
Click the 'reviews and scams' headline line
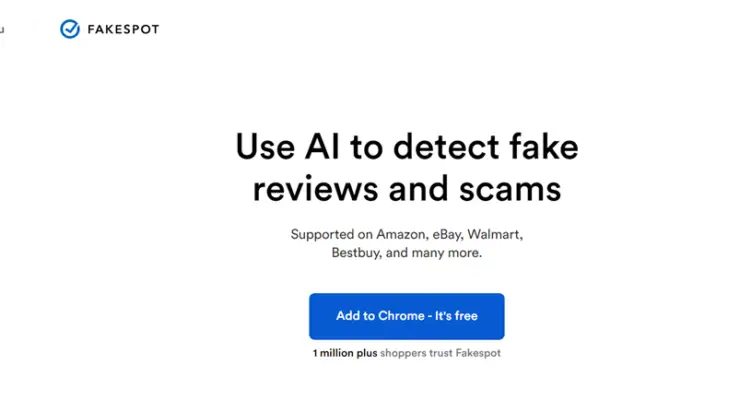407,189
